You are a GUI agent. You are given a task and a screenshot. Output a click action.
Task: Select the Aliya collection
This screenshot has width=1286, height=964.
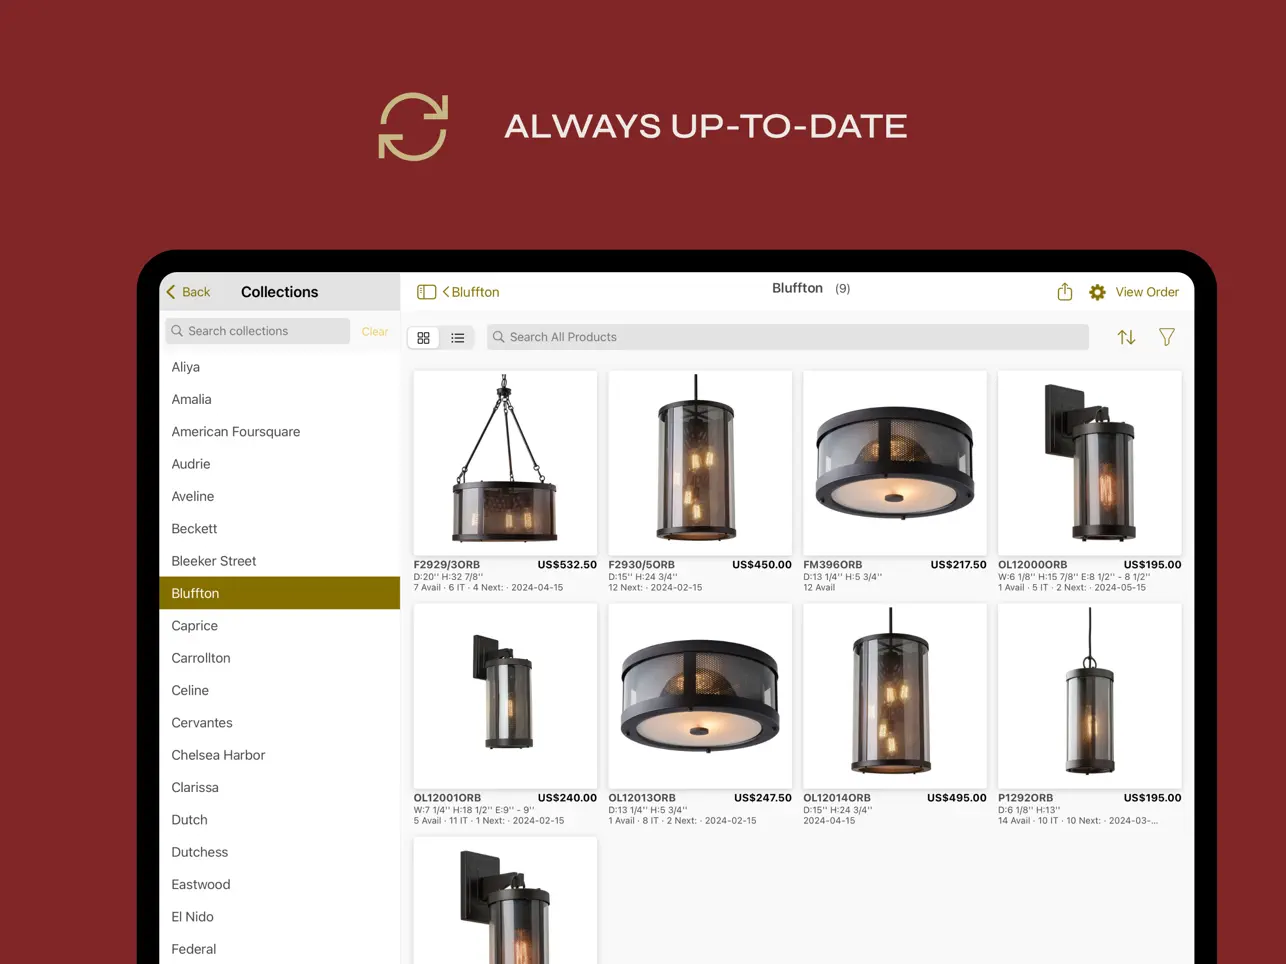pyautogui.click(x=279, y=367)
